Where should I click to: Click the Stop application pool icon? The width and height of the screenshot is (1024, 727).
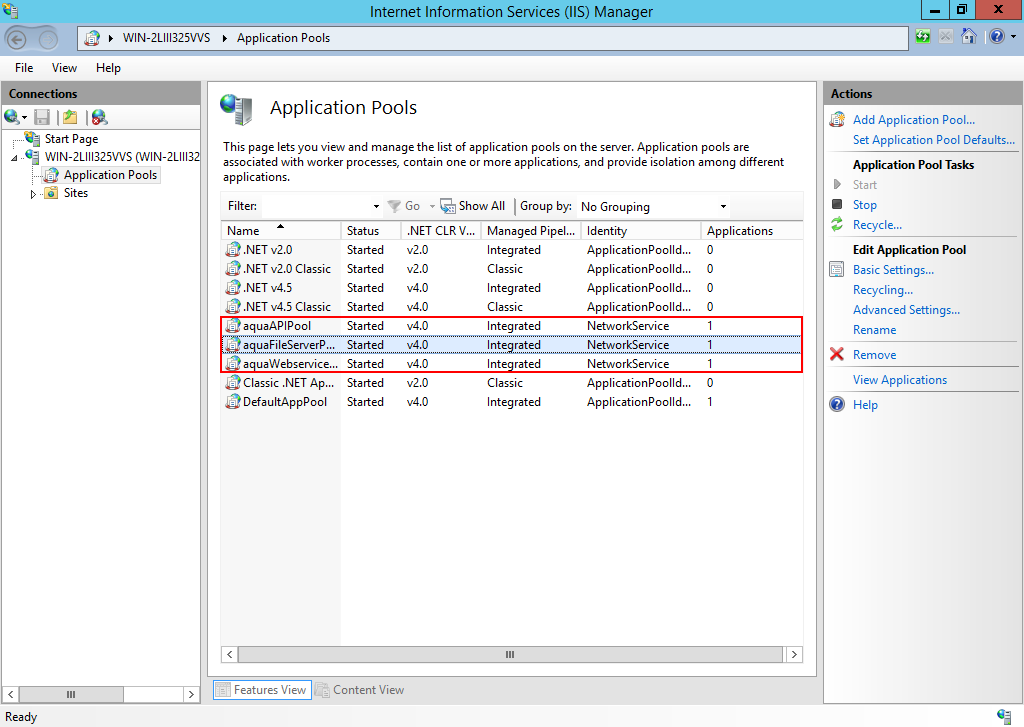click(837, 205)
